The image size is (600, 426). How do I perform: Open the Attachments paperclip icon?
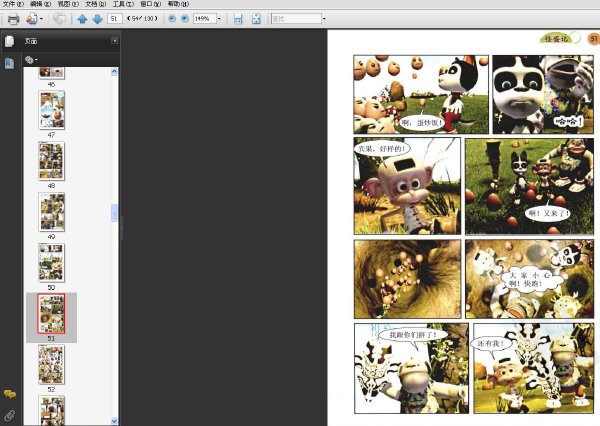(10, 415)
